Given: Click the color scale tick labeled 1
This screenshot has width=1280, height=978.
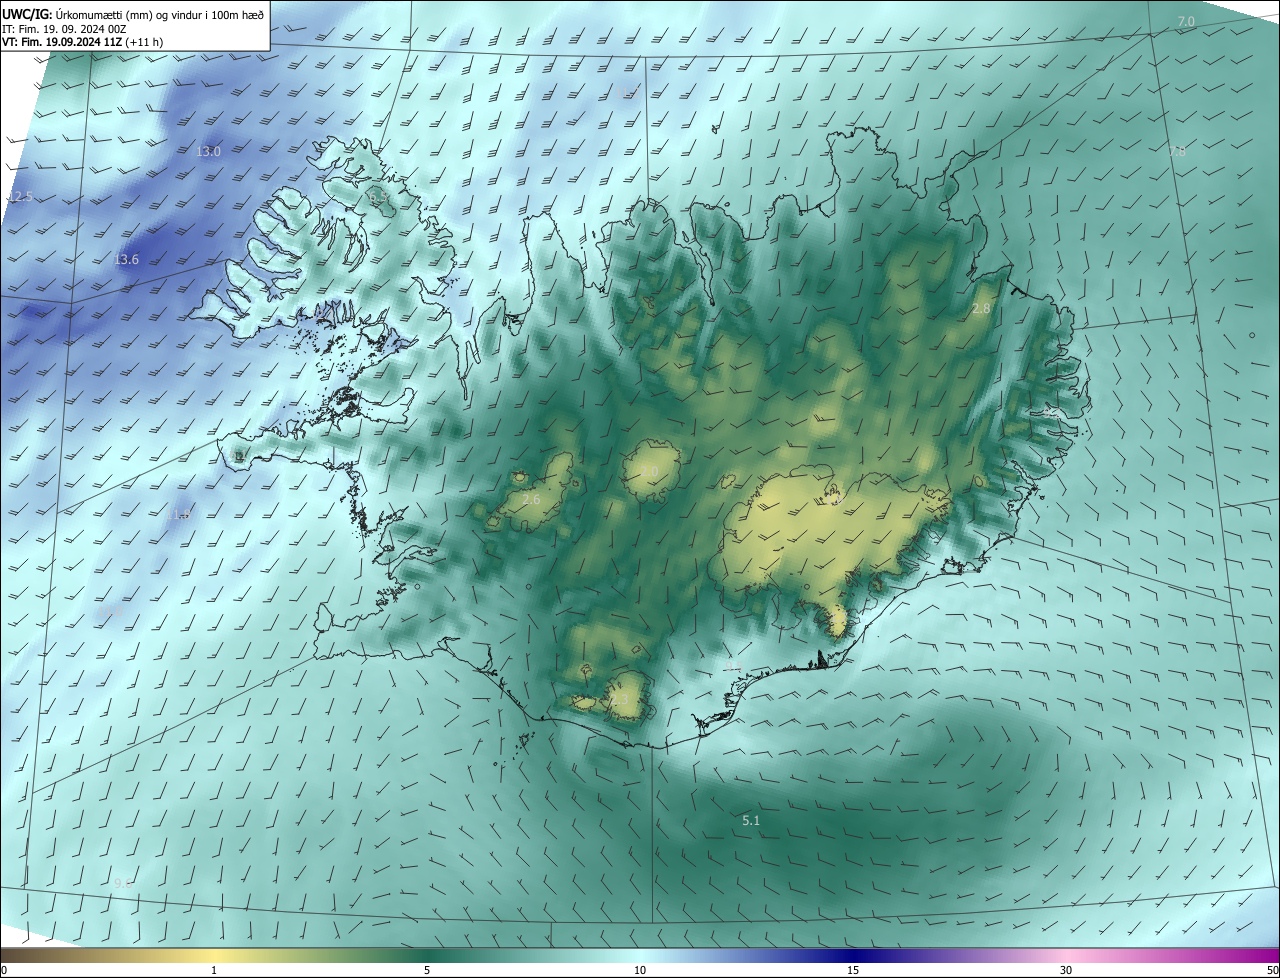Looking at the screenshot, I should pos(214,971).
